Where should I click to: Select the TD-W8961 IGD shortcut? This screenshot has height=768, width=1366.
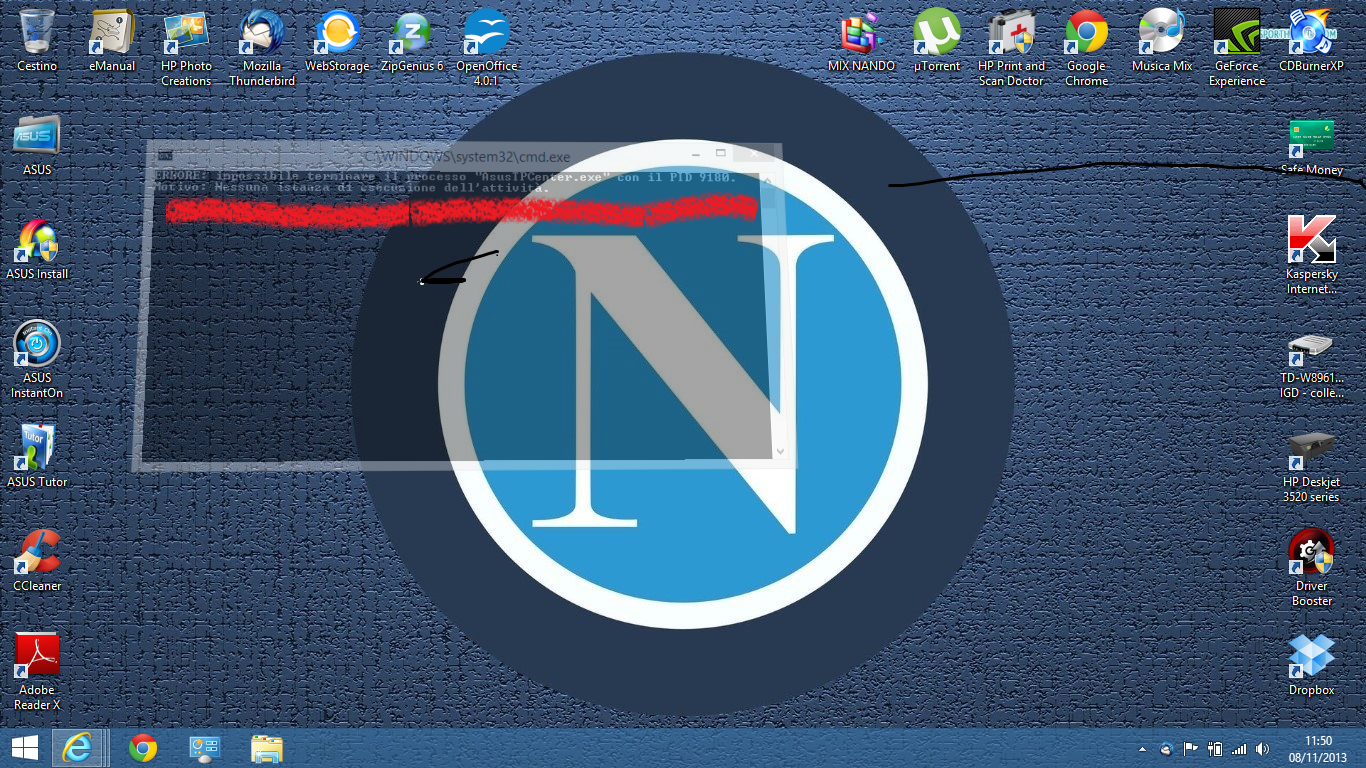point(1311,366)
